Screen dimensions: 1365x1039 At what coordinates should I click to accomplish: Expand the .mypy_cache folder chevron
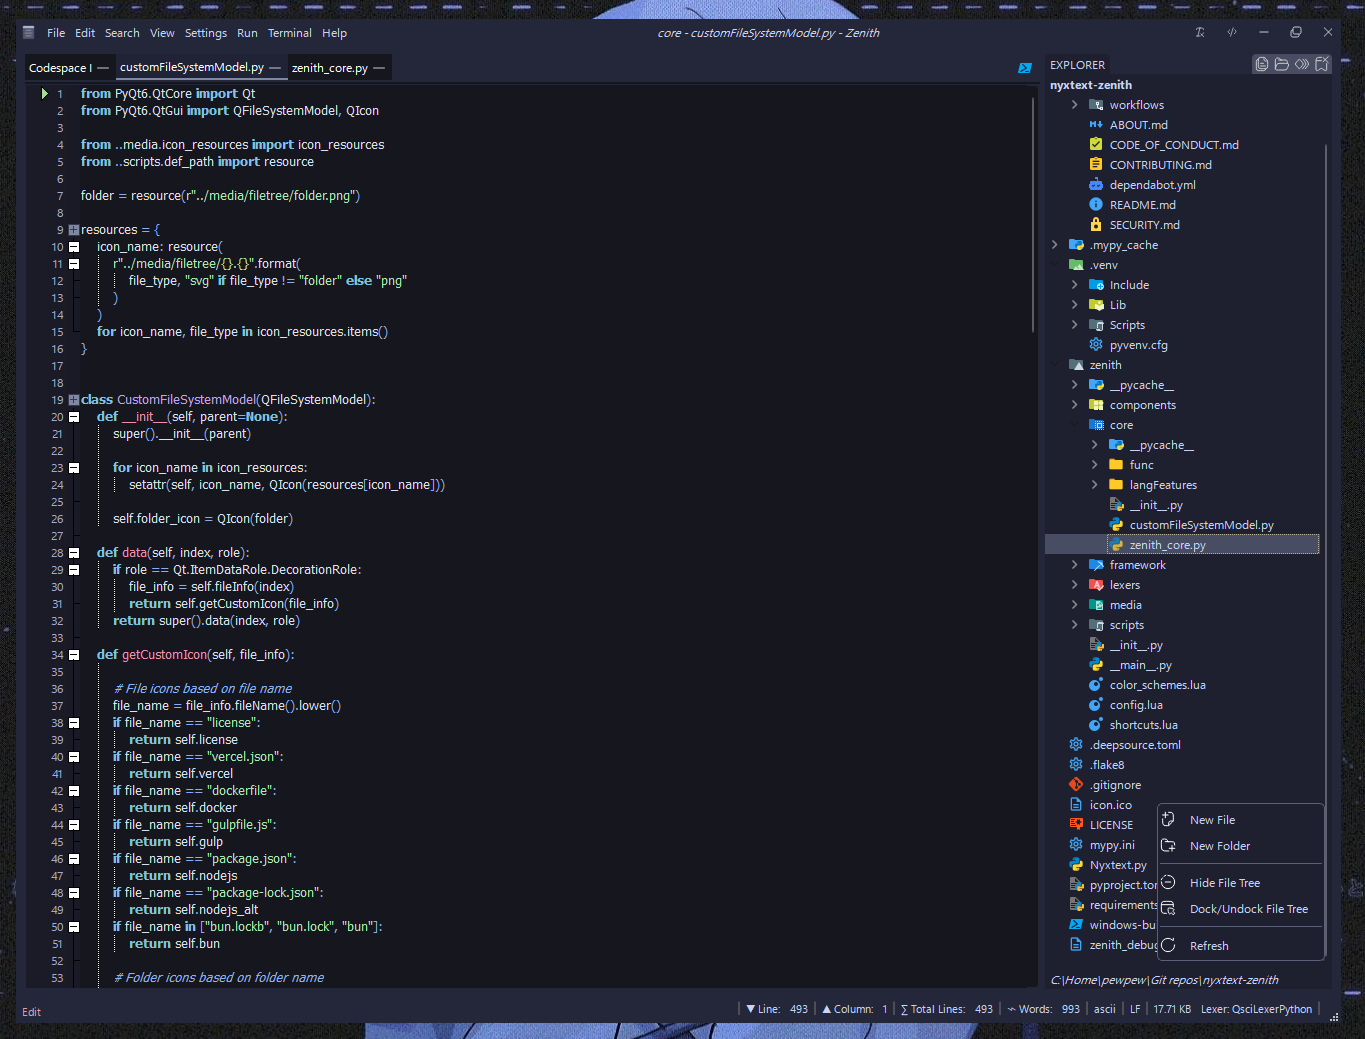1055,245
